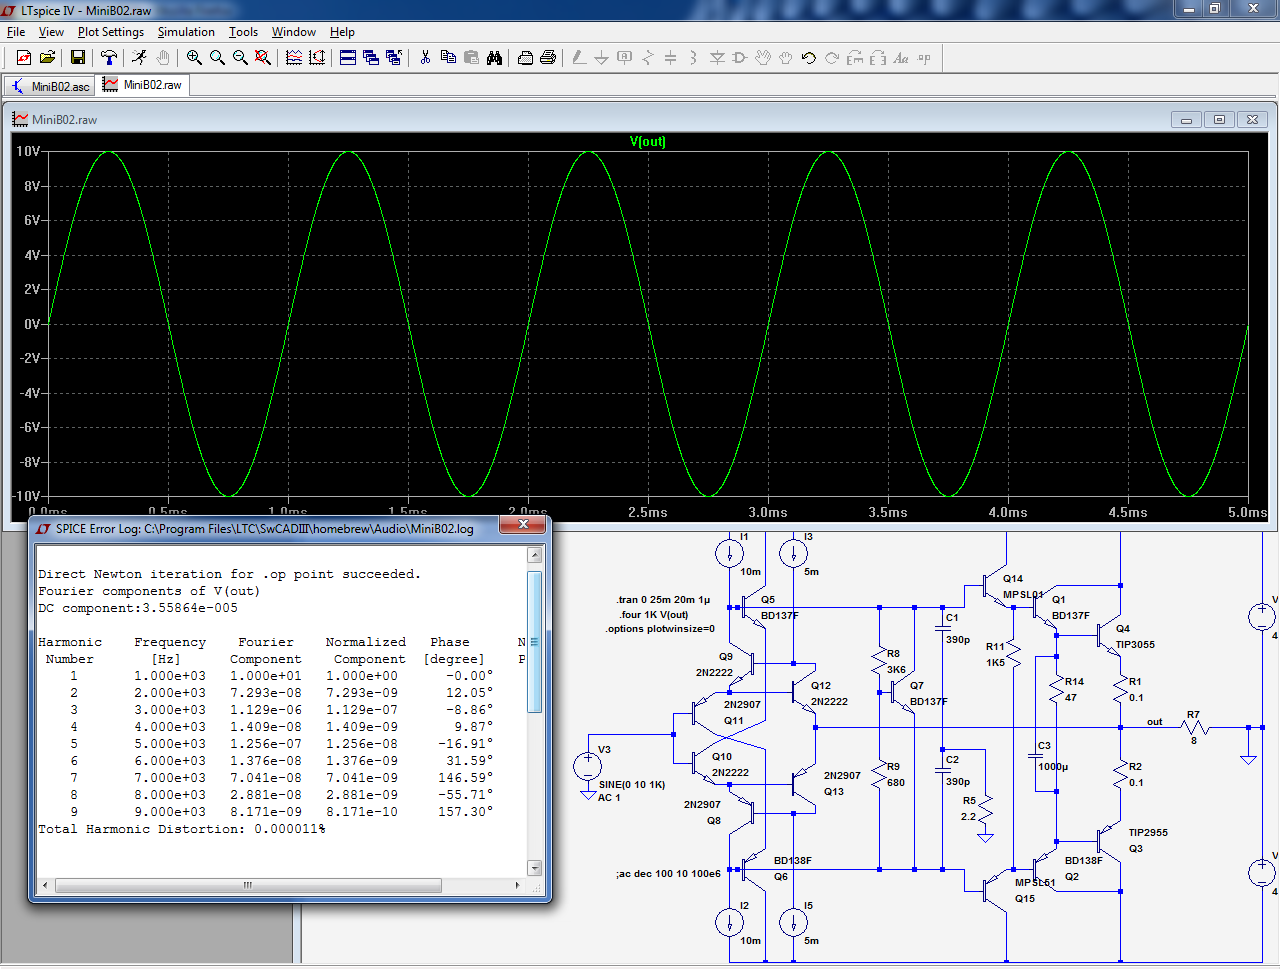The width and height of the screenshot is (1280, 969).
Task: Click scroll-right arrow in Error Log
Action: (517, 885)
